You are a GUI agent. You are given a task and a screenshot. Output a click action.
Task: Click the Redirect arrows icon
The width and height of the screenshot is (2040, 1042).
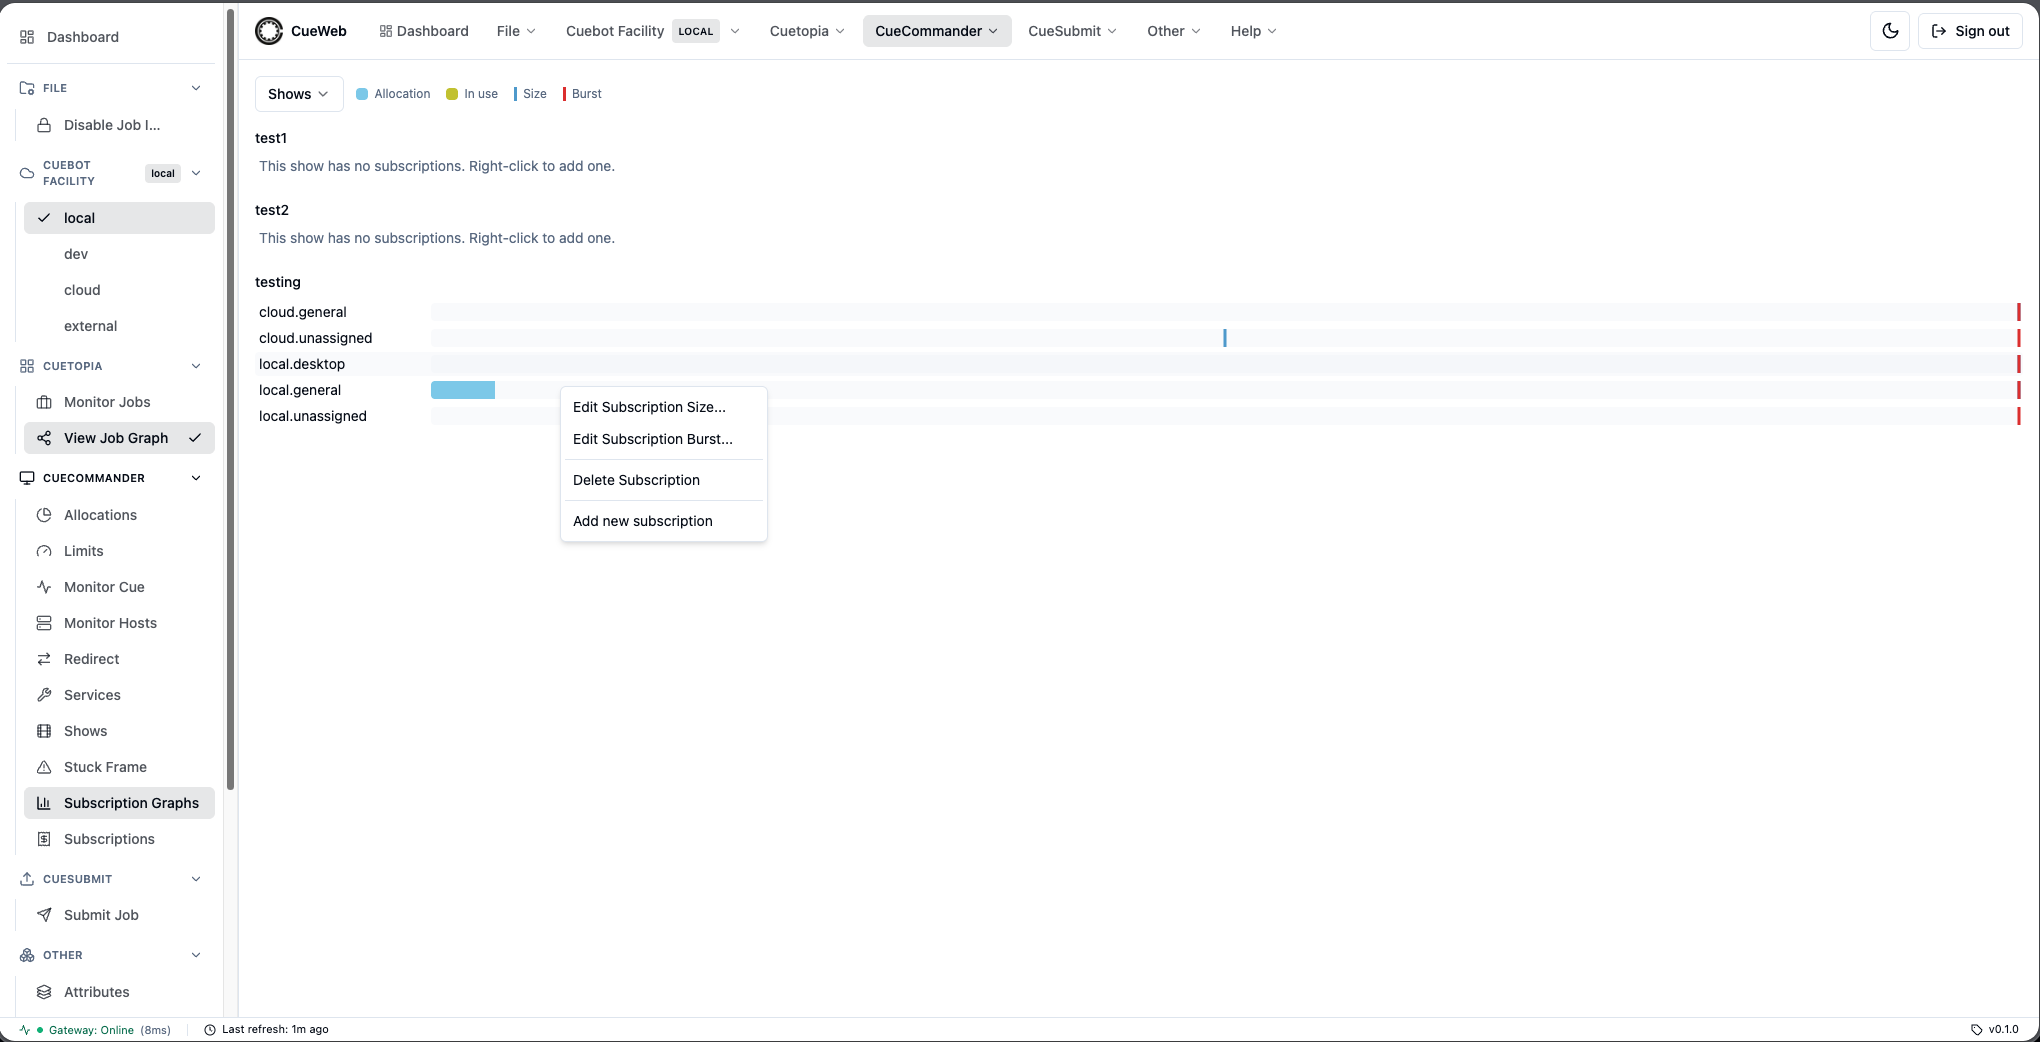pos(44,659)
